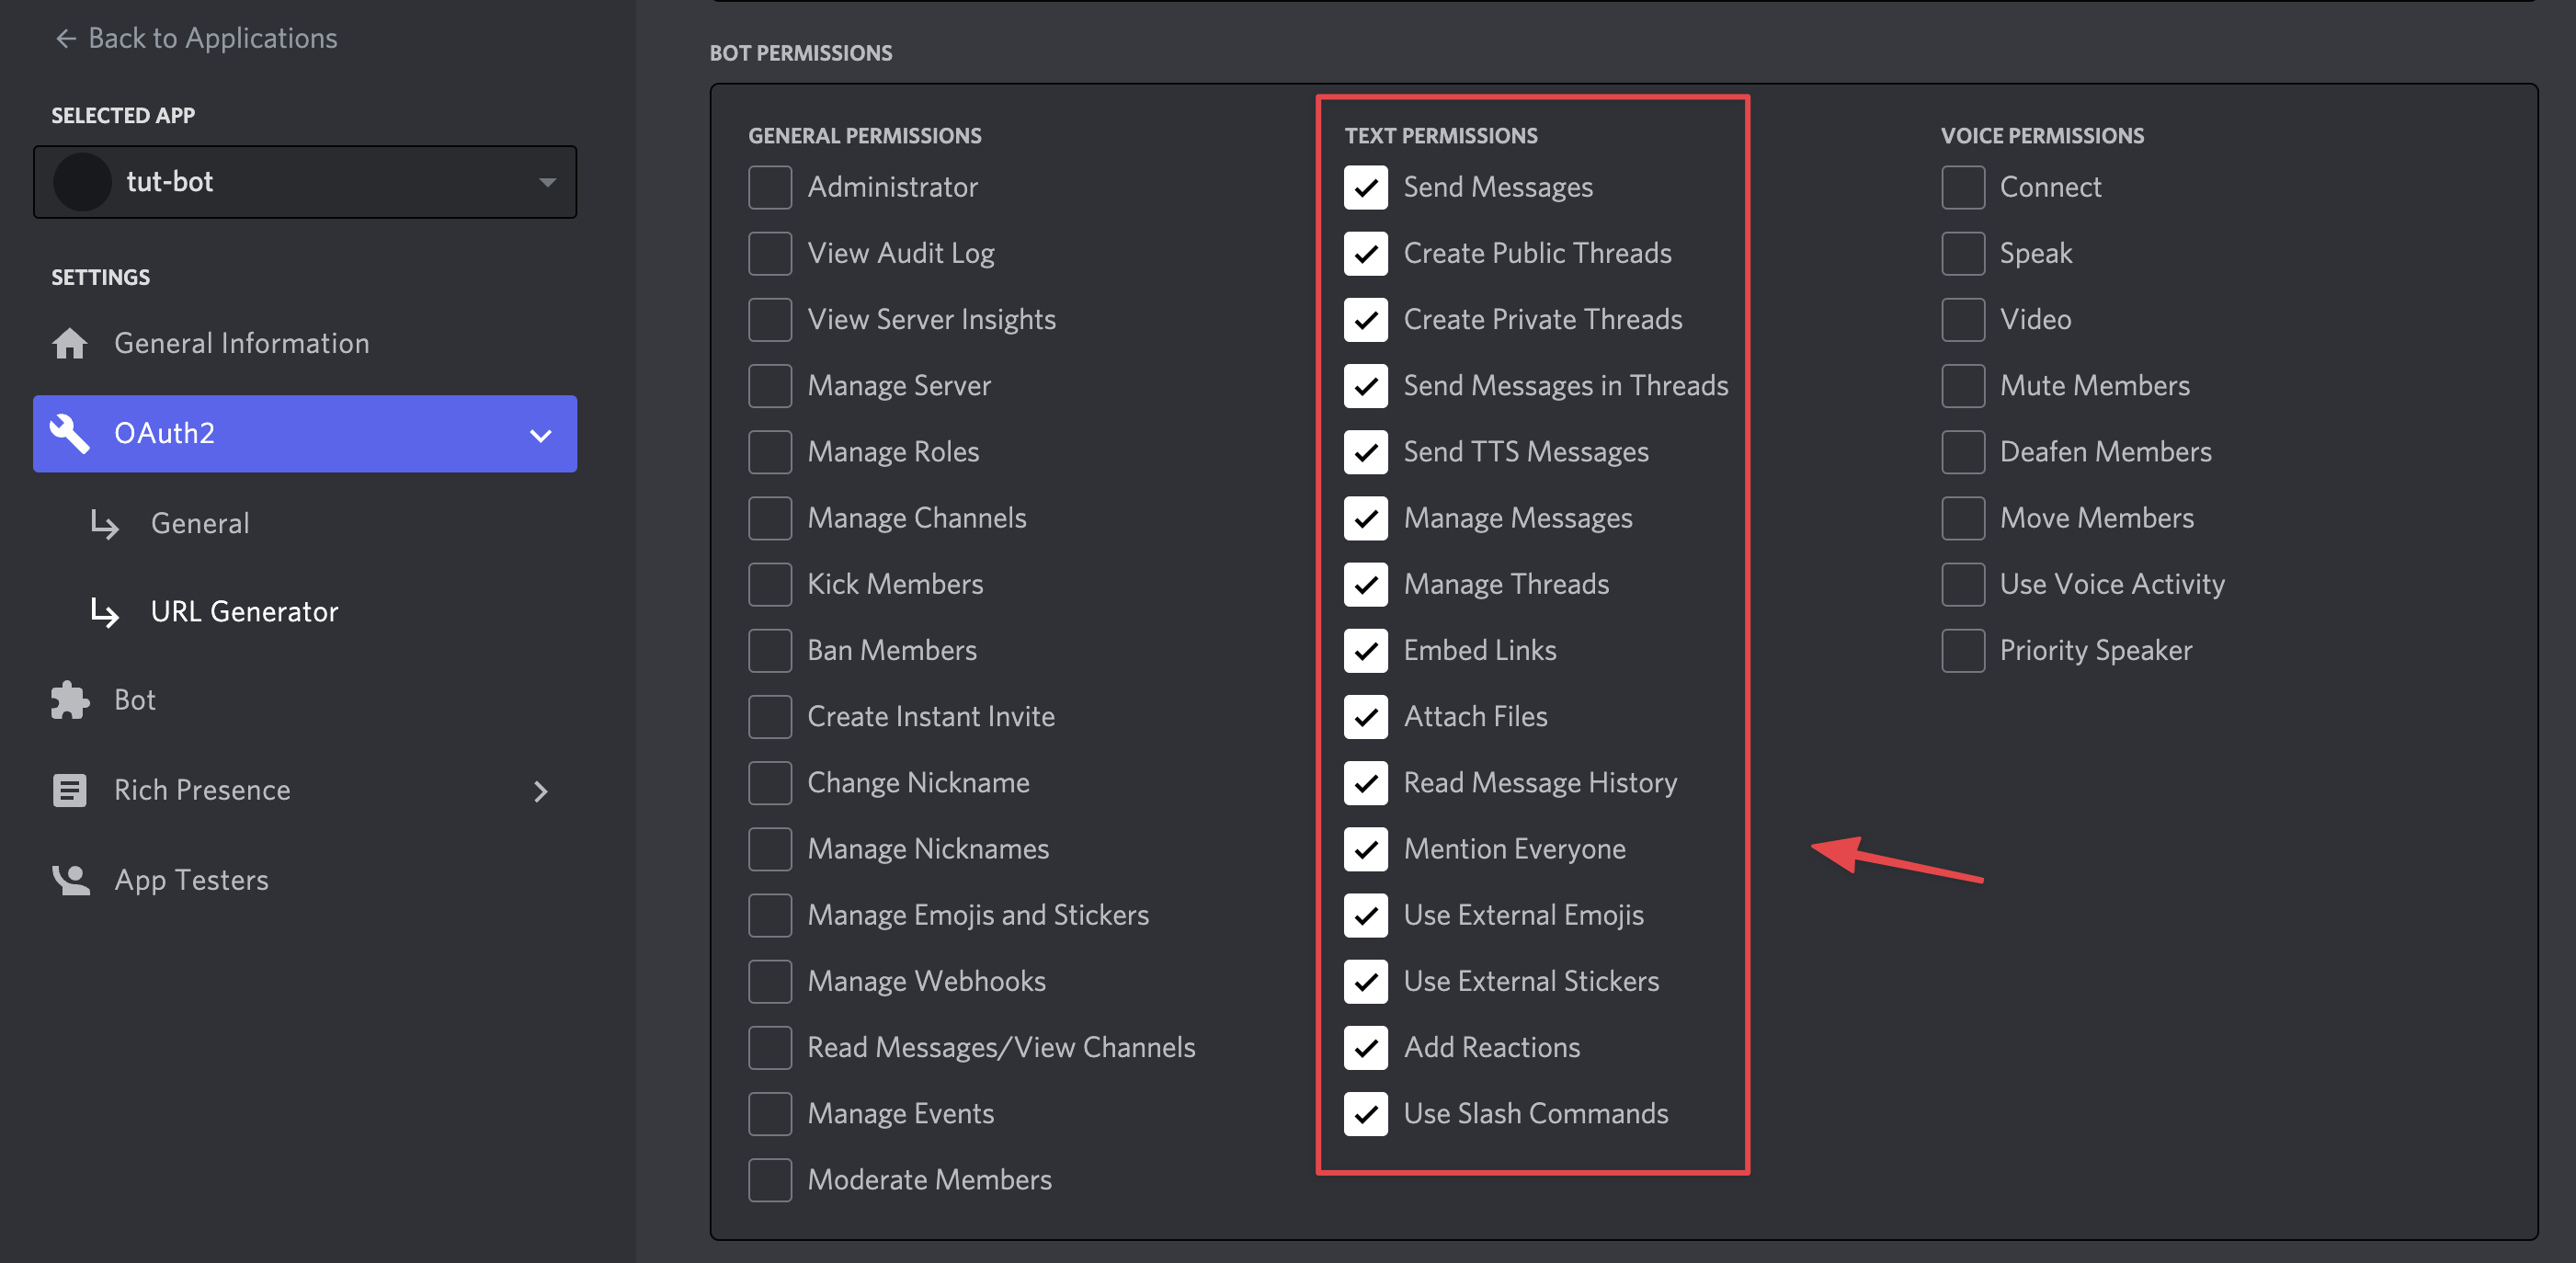Image resolution: width=2576 pixels, height=1263 pixels.
Task: Click the tut-bot app avatar
Action: (x=82, y=182)
